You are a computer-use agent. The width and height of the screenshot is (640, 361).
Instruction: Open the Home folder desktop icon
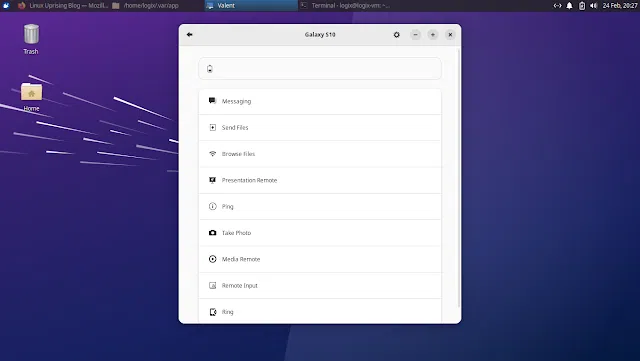[x=31, y=97]
